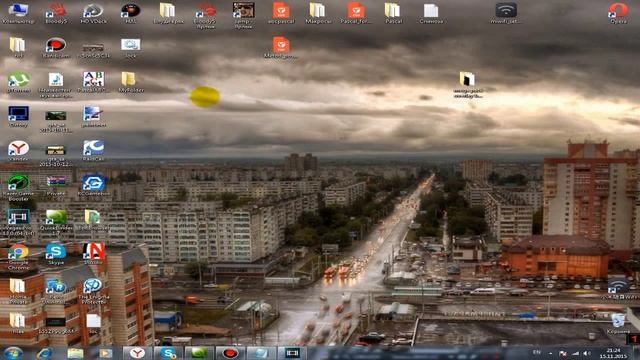
Task: Open Windows Media Player from taskbar
Action: (105, 353)
